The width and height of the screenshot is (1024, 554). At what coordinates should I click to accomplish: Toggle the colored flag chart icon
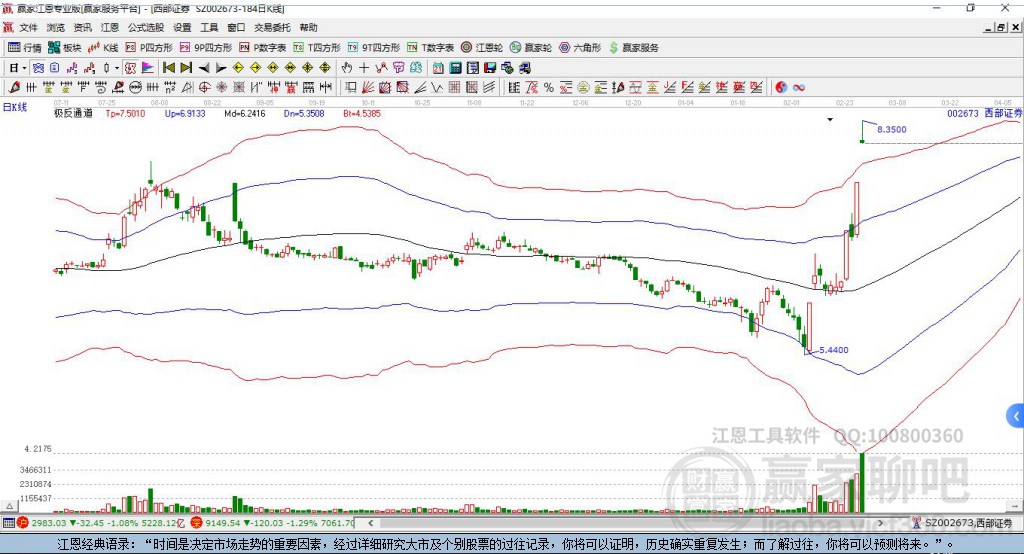point(148,68)
